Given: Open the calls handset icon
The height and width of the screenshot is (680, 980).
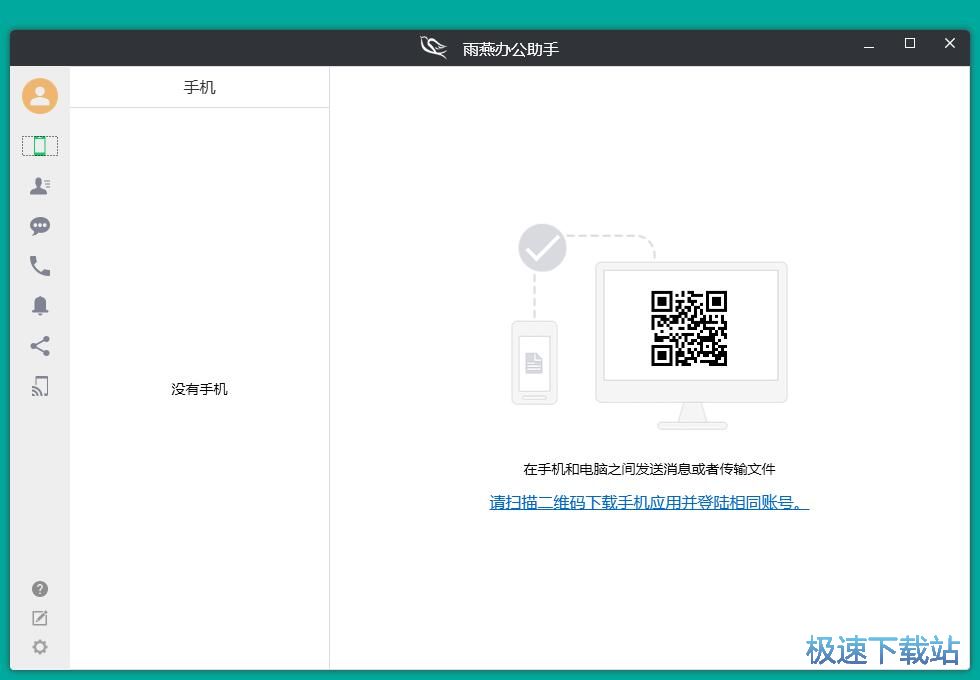Looking at the screenshot, I should click(x=40, y=266).
